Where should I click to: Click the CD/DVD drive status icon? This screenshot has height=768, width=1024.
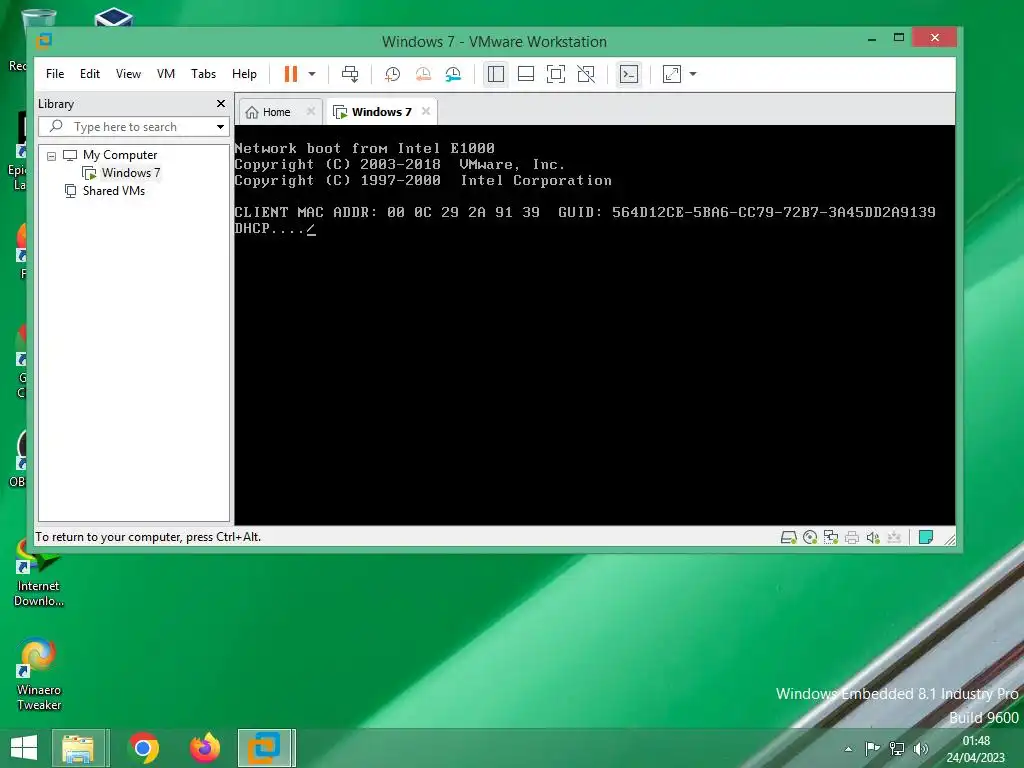point(810,537)
